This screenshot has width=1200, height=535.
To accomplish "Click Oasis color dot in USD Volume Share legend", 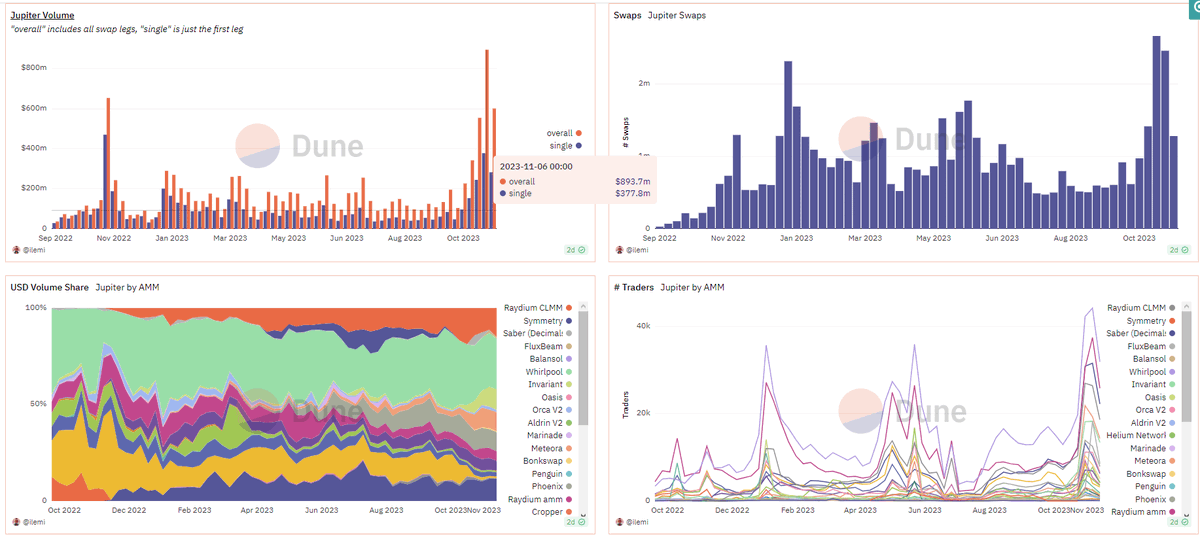I will [x=568, y=397].
